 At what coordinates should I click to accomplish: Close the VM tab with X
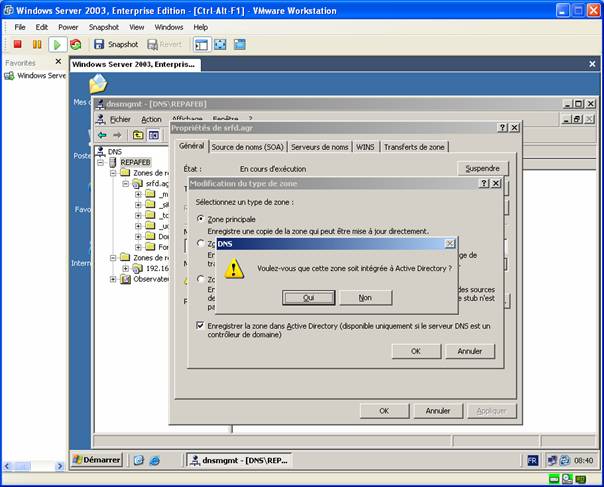point(592,64)
